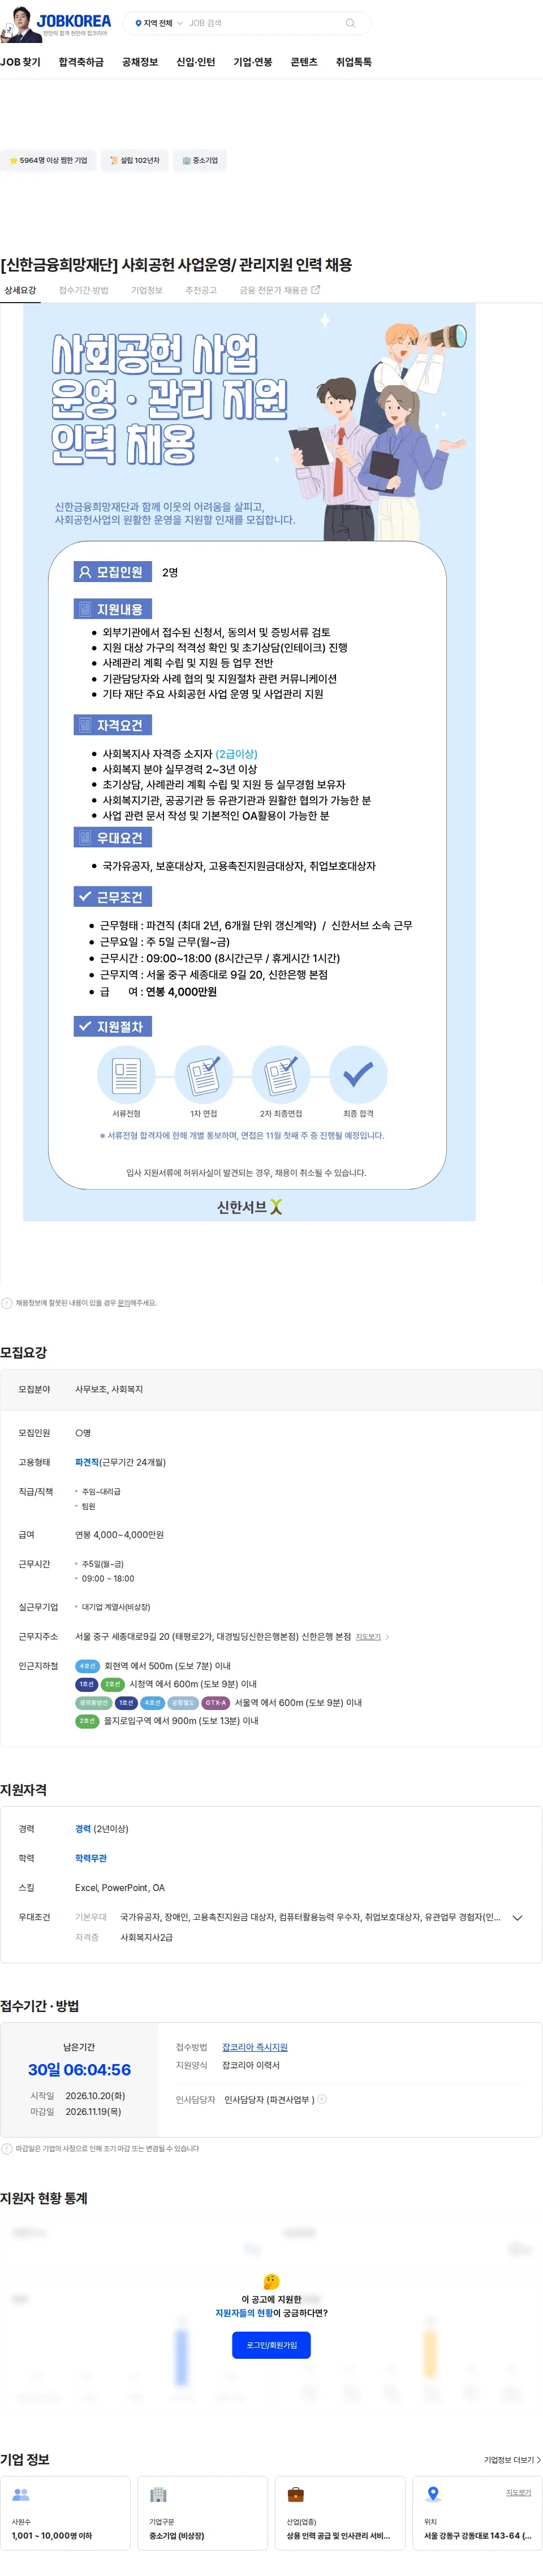Click the 로그인/회원가입 button

272,2345
